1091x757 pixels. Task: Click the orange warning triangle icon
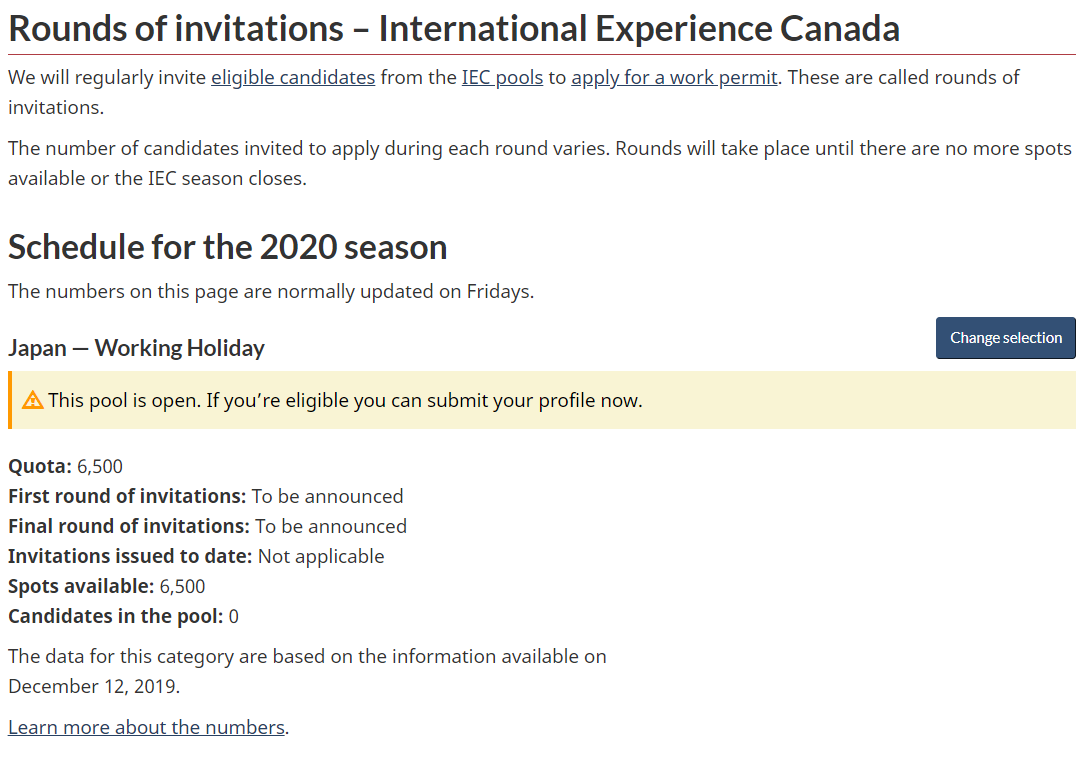(33, 401)
